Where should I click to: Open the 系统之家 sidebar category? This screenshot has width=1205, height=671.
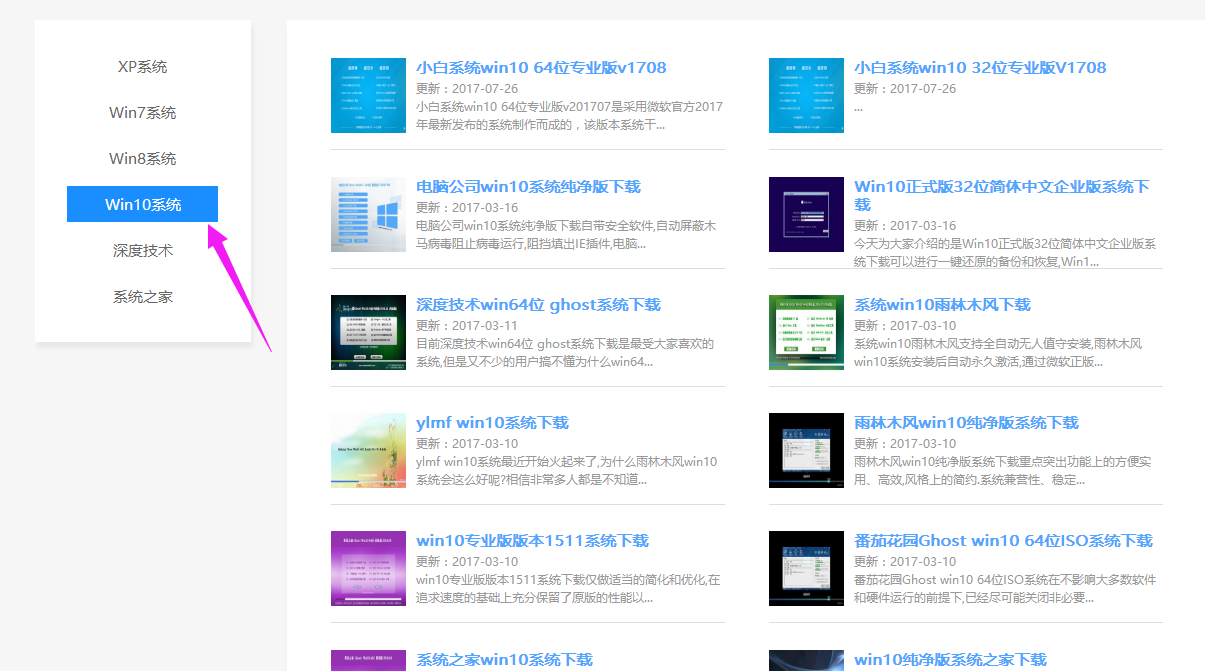click(x=142, y=296)
